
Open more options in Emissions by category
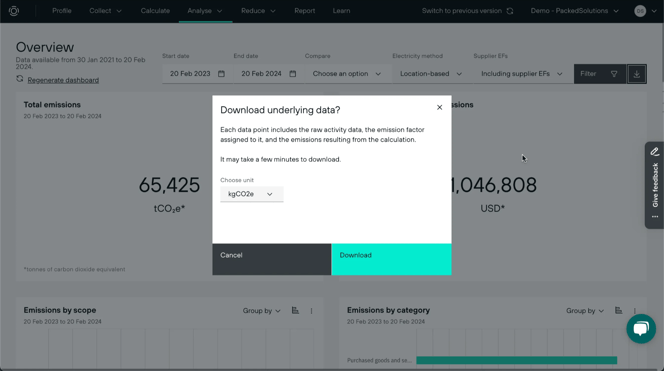(x=635, y=311)
